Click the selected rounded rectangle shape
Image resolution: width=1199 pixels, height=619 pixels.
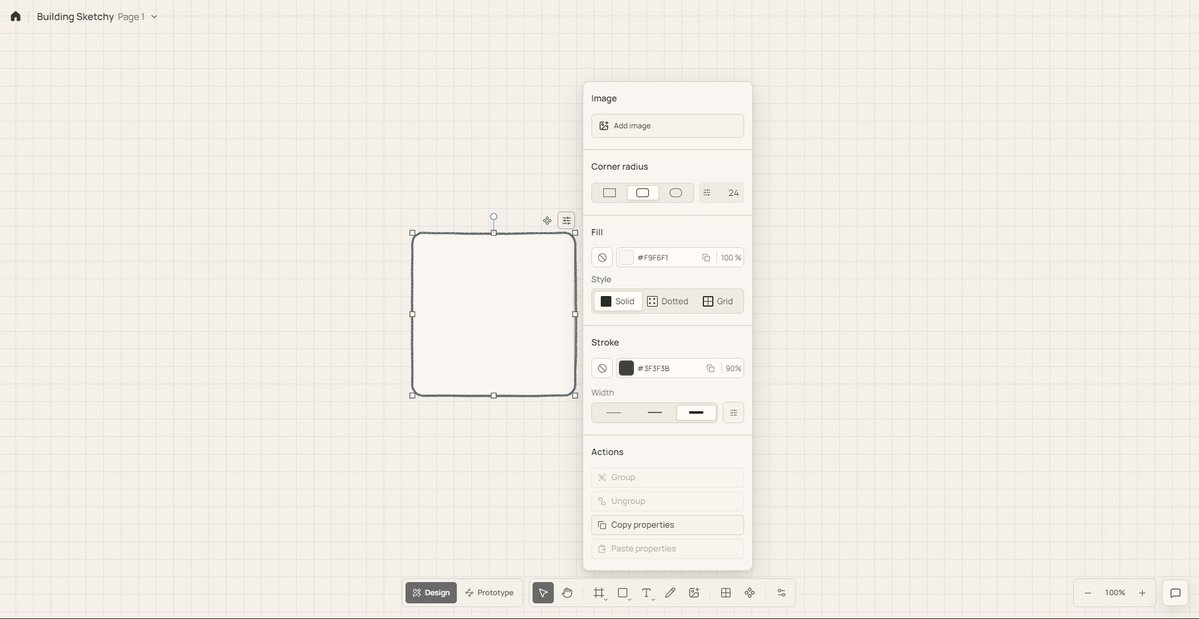click(x=494, y=314)
